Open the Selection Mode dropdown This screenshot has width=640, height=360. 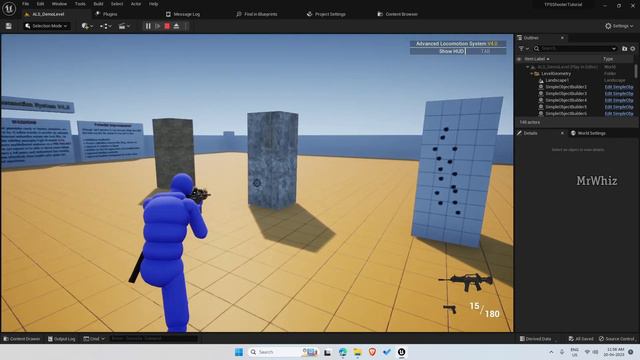[46, 26]
